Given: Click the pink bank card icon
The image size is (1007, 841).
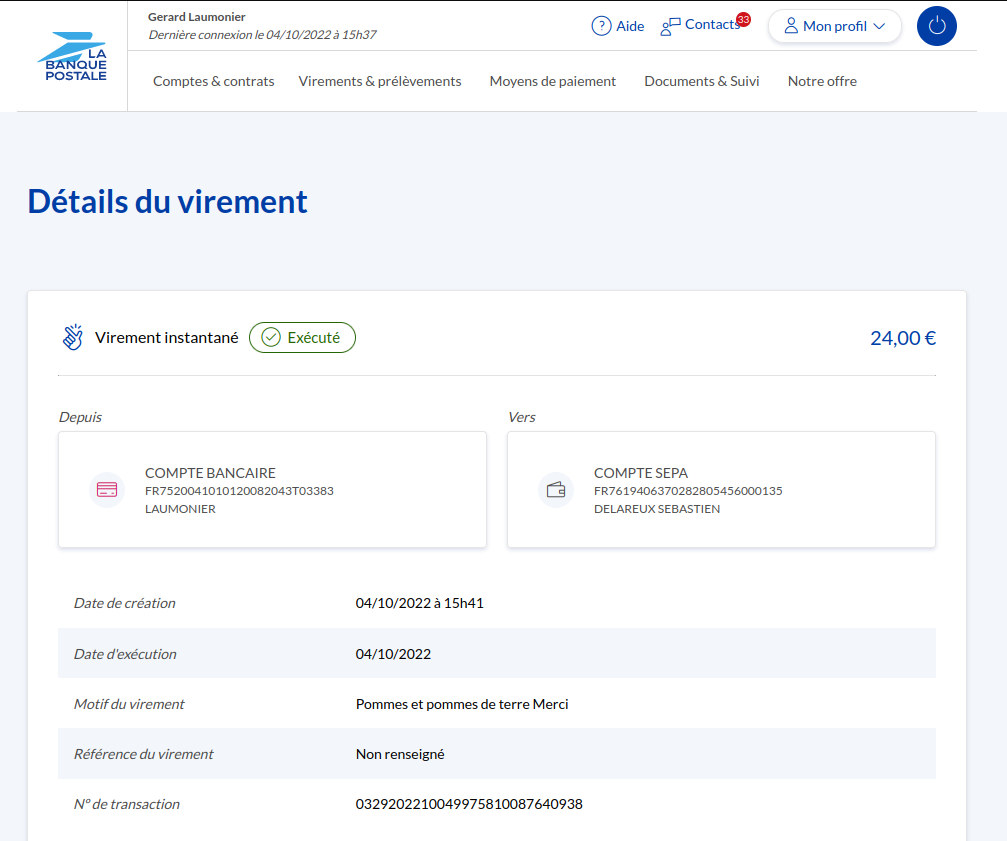Looking at the screenshot, I should (x=107, y=490).
